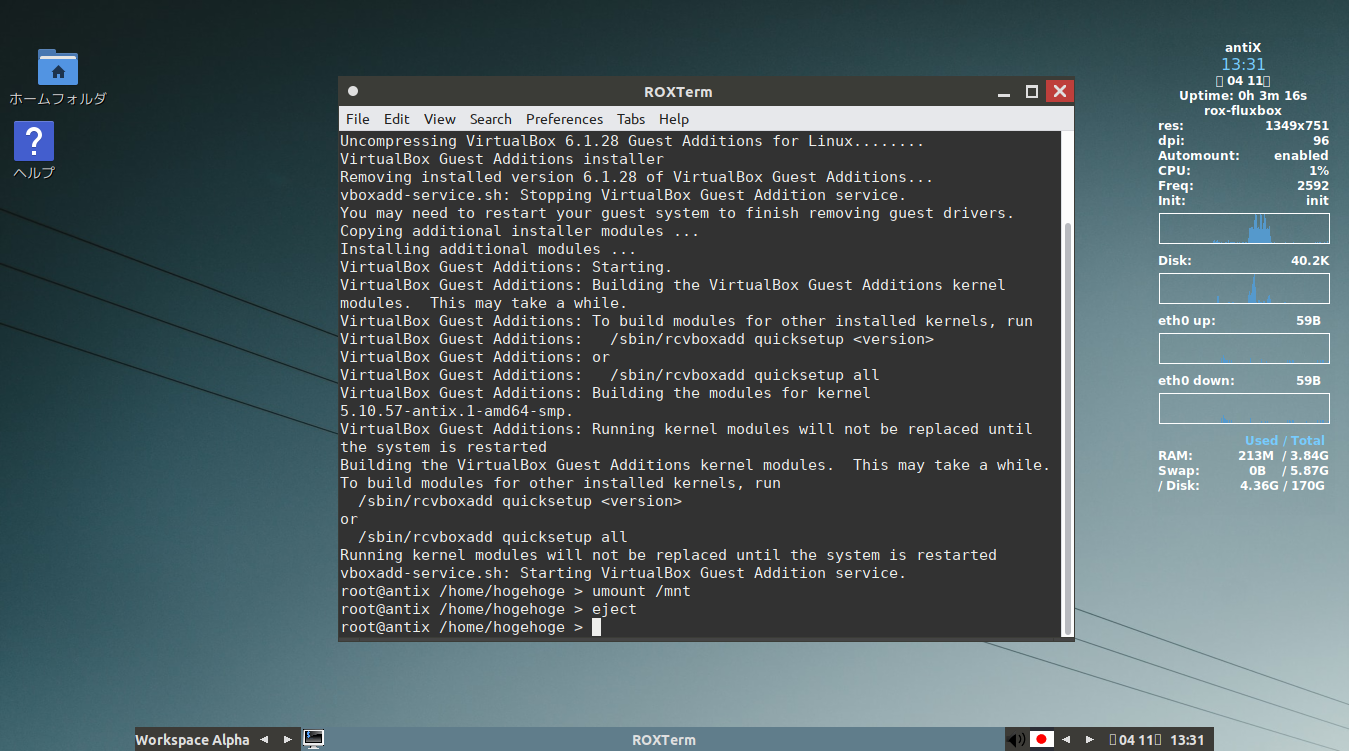
Task: Switch to previous workspace with left arrow
Action: 264,740
